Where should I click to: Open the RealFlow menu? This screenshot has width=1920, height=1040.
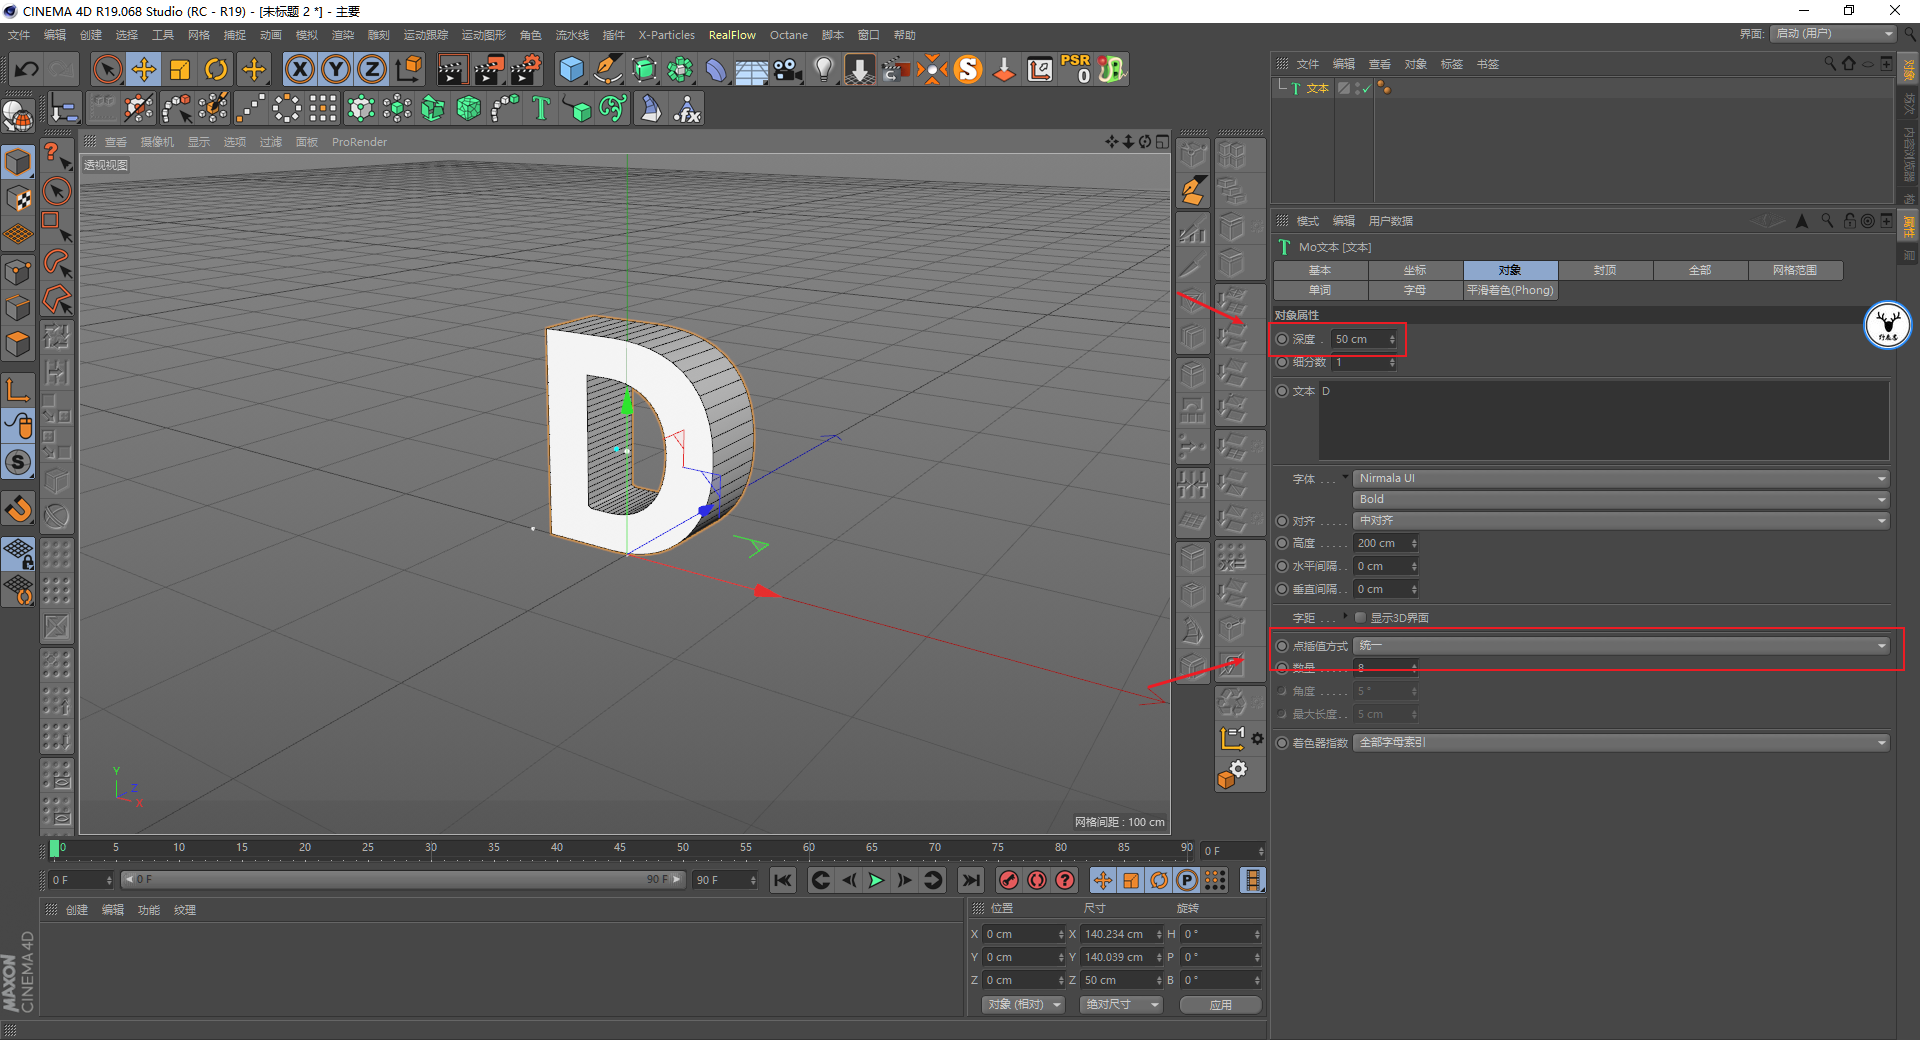click(732, 35)
